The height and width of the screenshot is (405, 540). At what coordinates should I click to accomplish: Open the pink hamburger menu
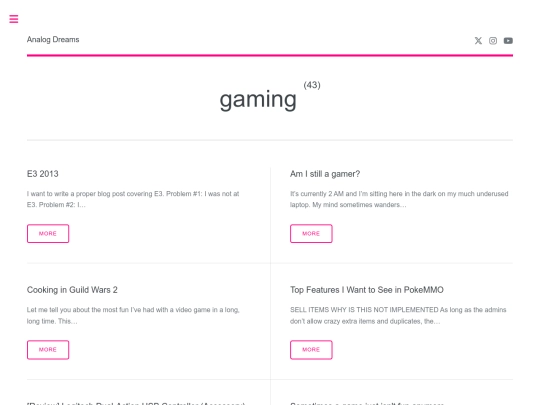14,19
